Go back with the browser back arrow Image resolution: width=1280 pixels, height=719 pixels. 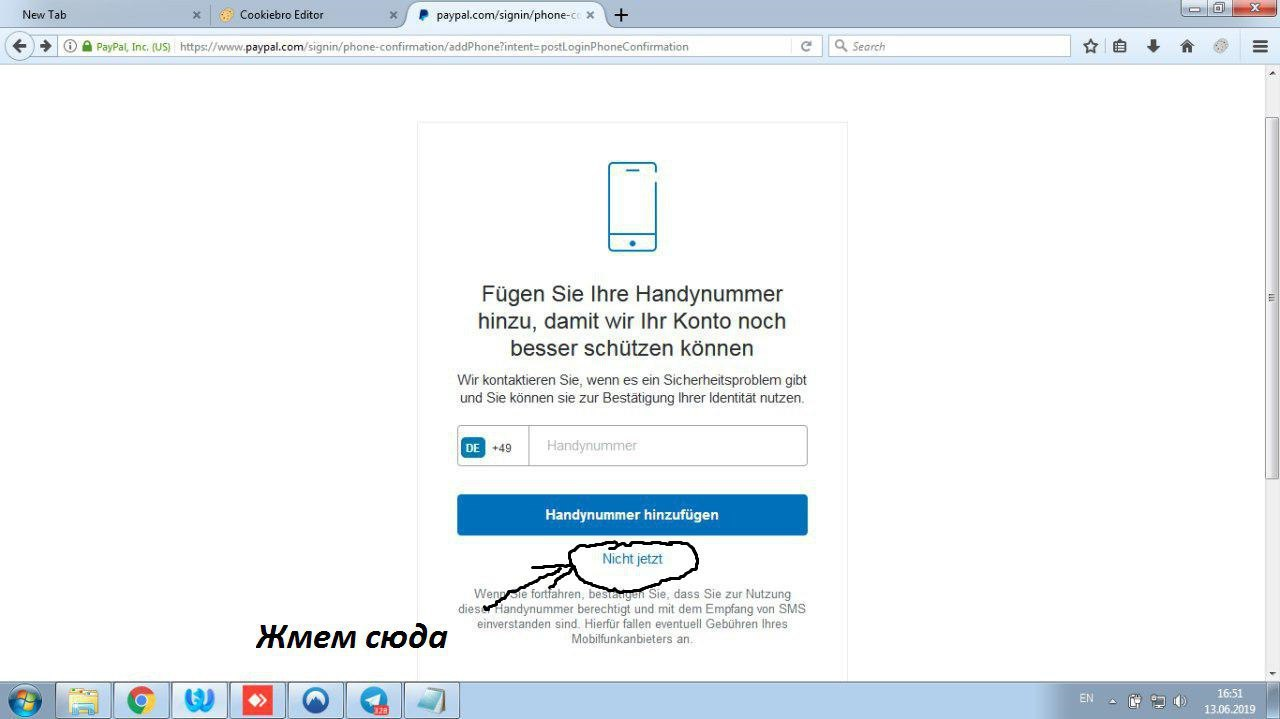click(19, 46)
